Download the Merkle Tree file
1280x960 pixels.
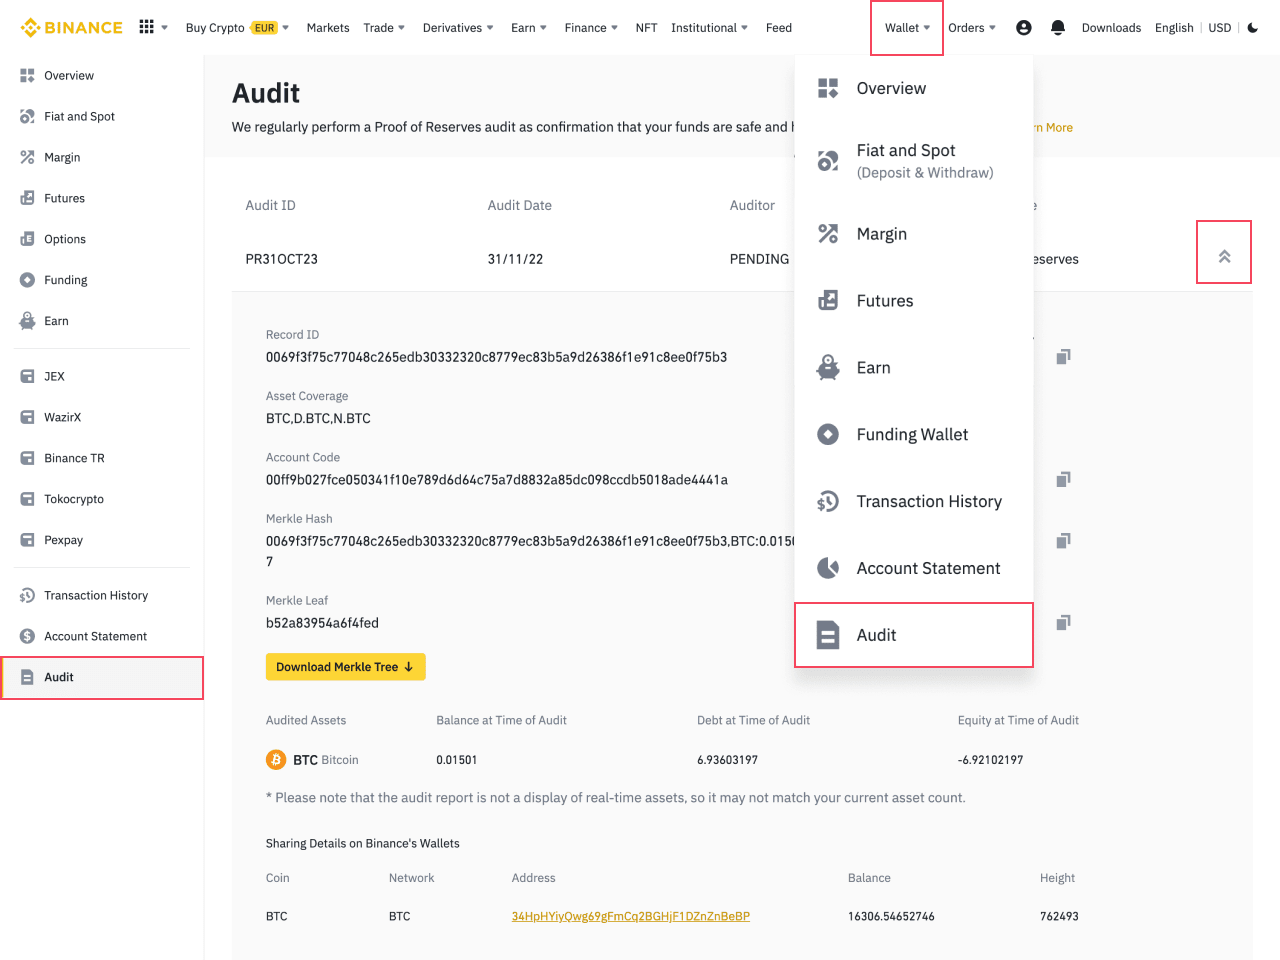[346, 667]
